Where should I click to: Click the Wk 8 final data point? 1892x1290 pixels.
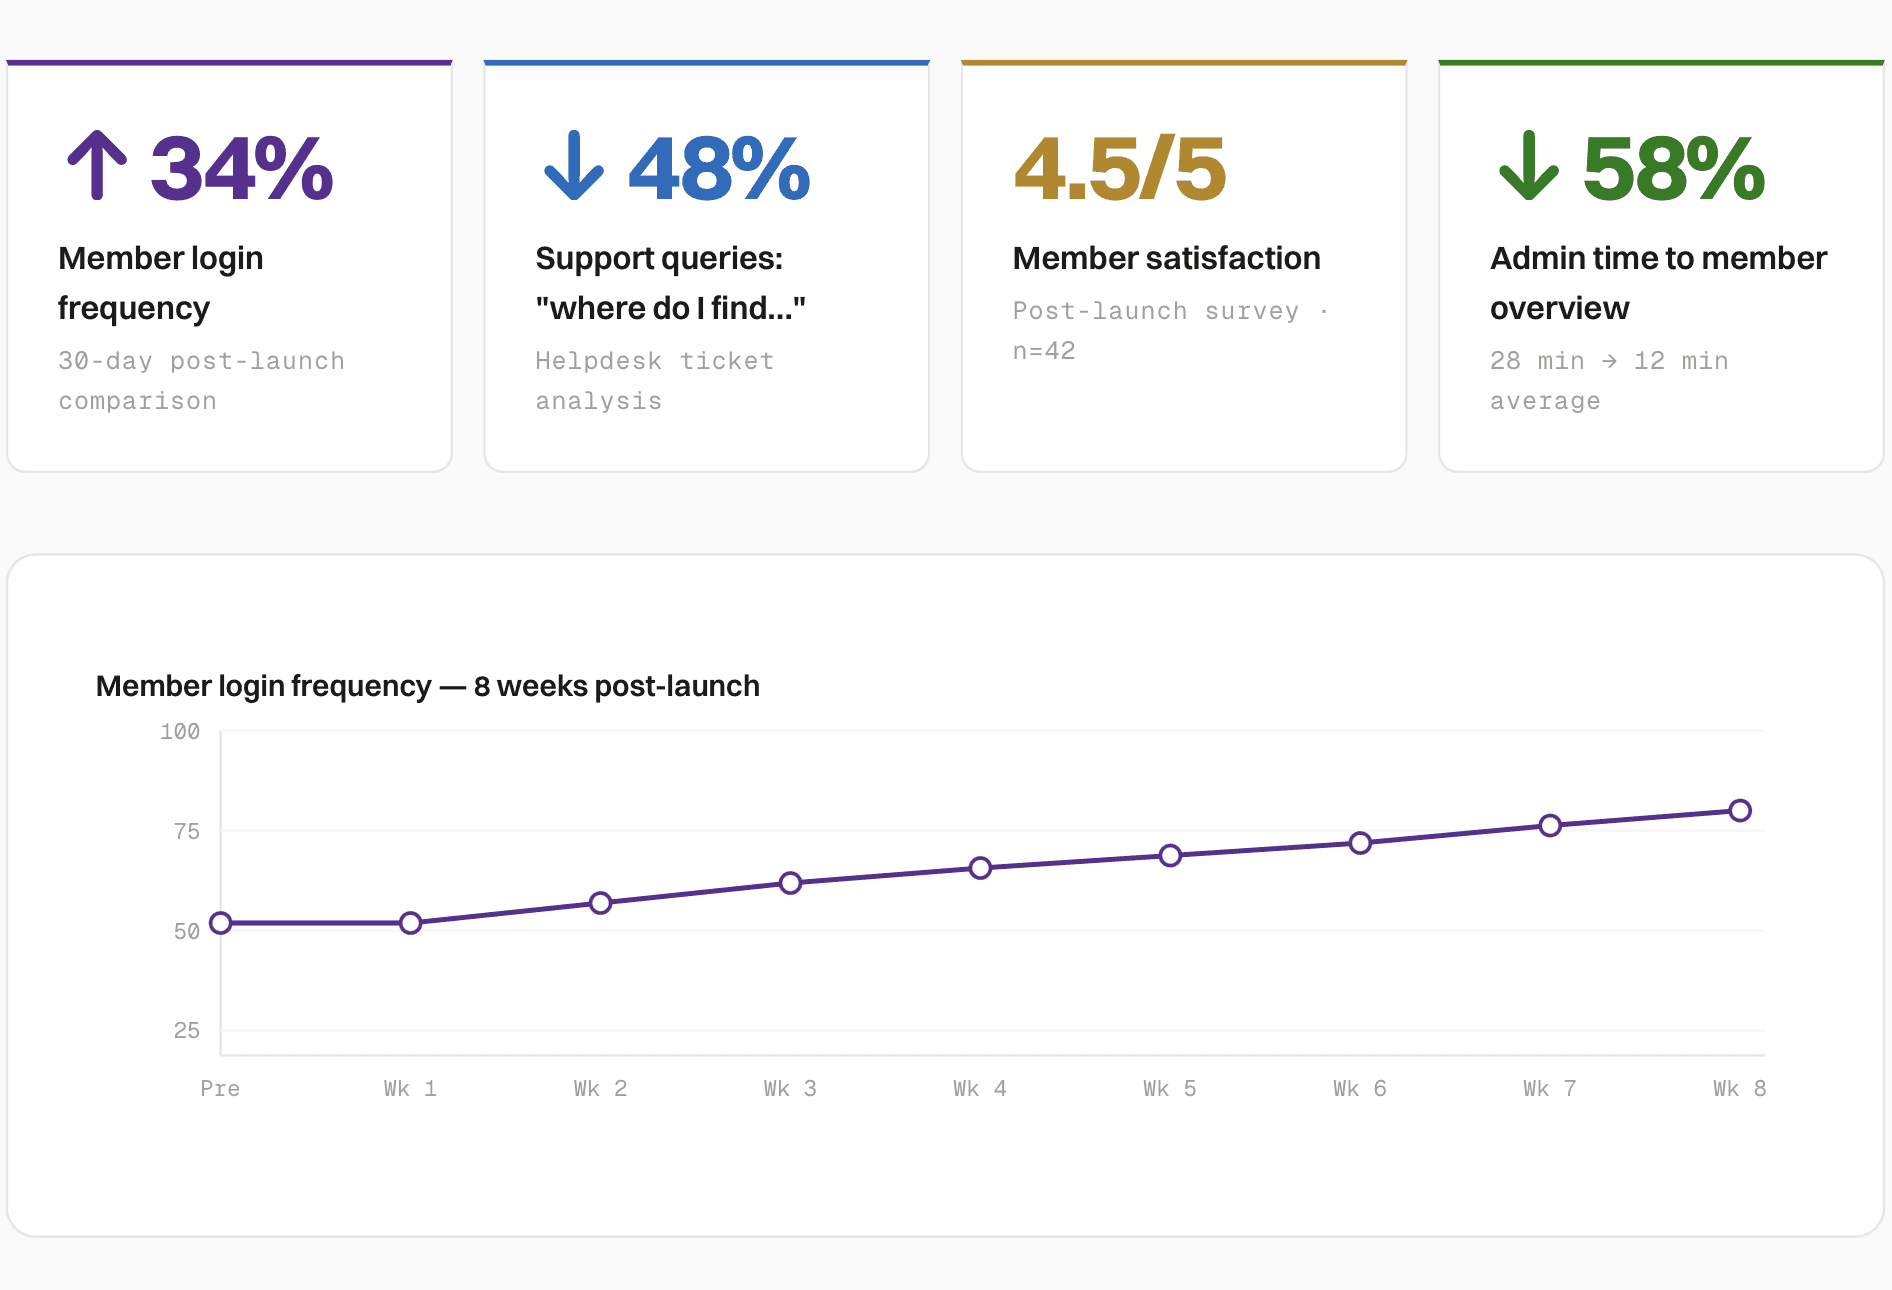point(1740,811)
